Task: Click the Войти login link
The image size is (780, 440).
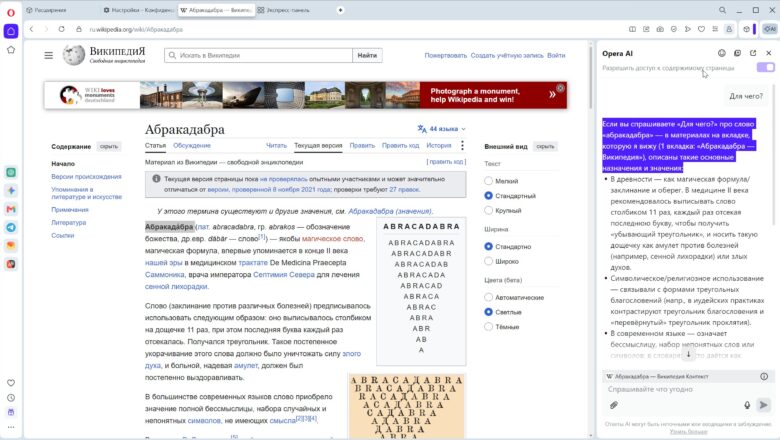Action: click(x=556, y=56)
